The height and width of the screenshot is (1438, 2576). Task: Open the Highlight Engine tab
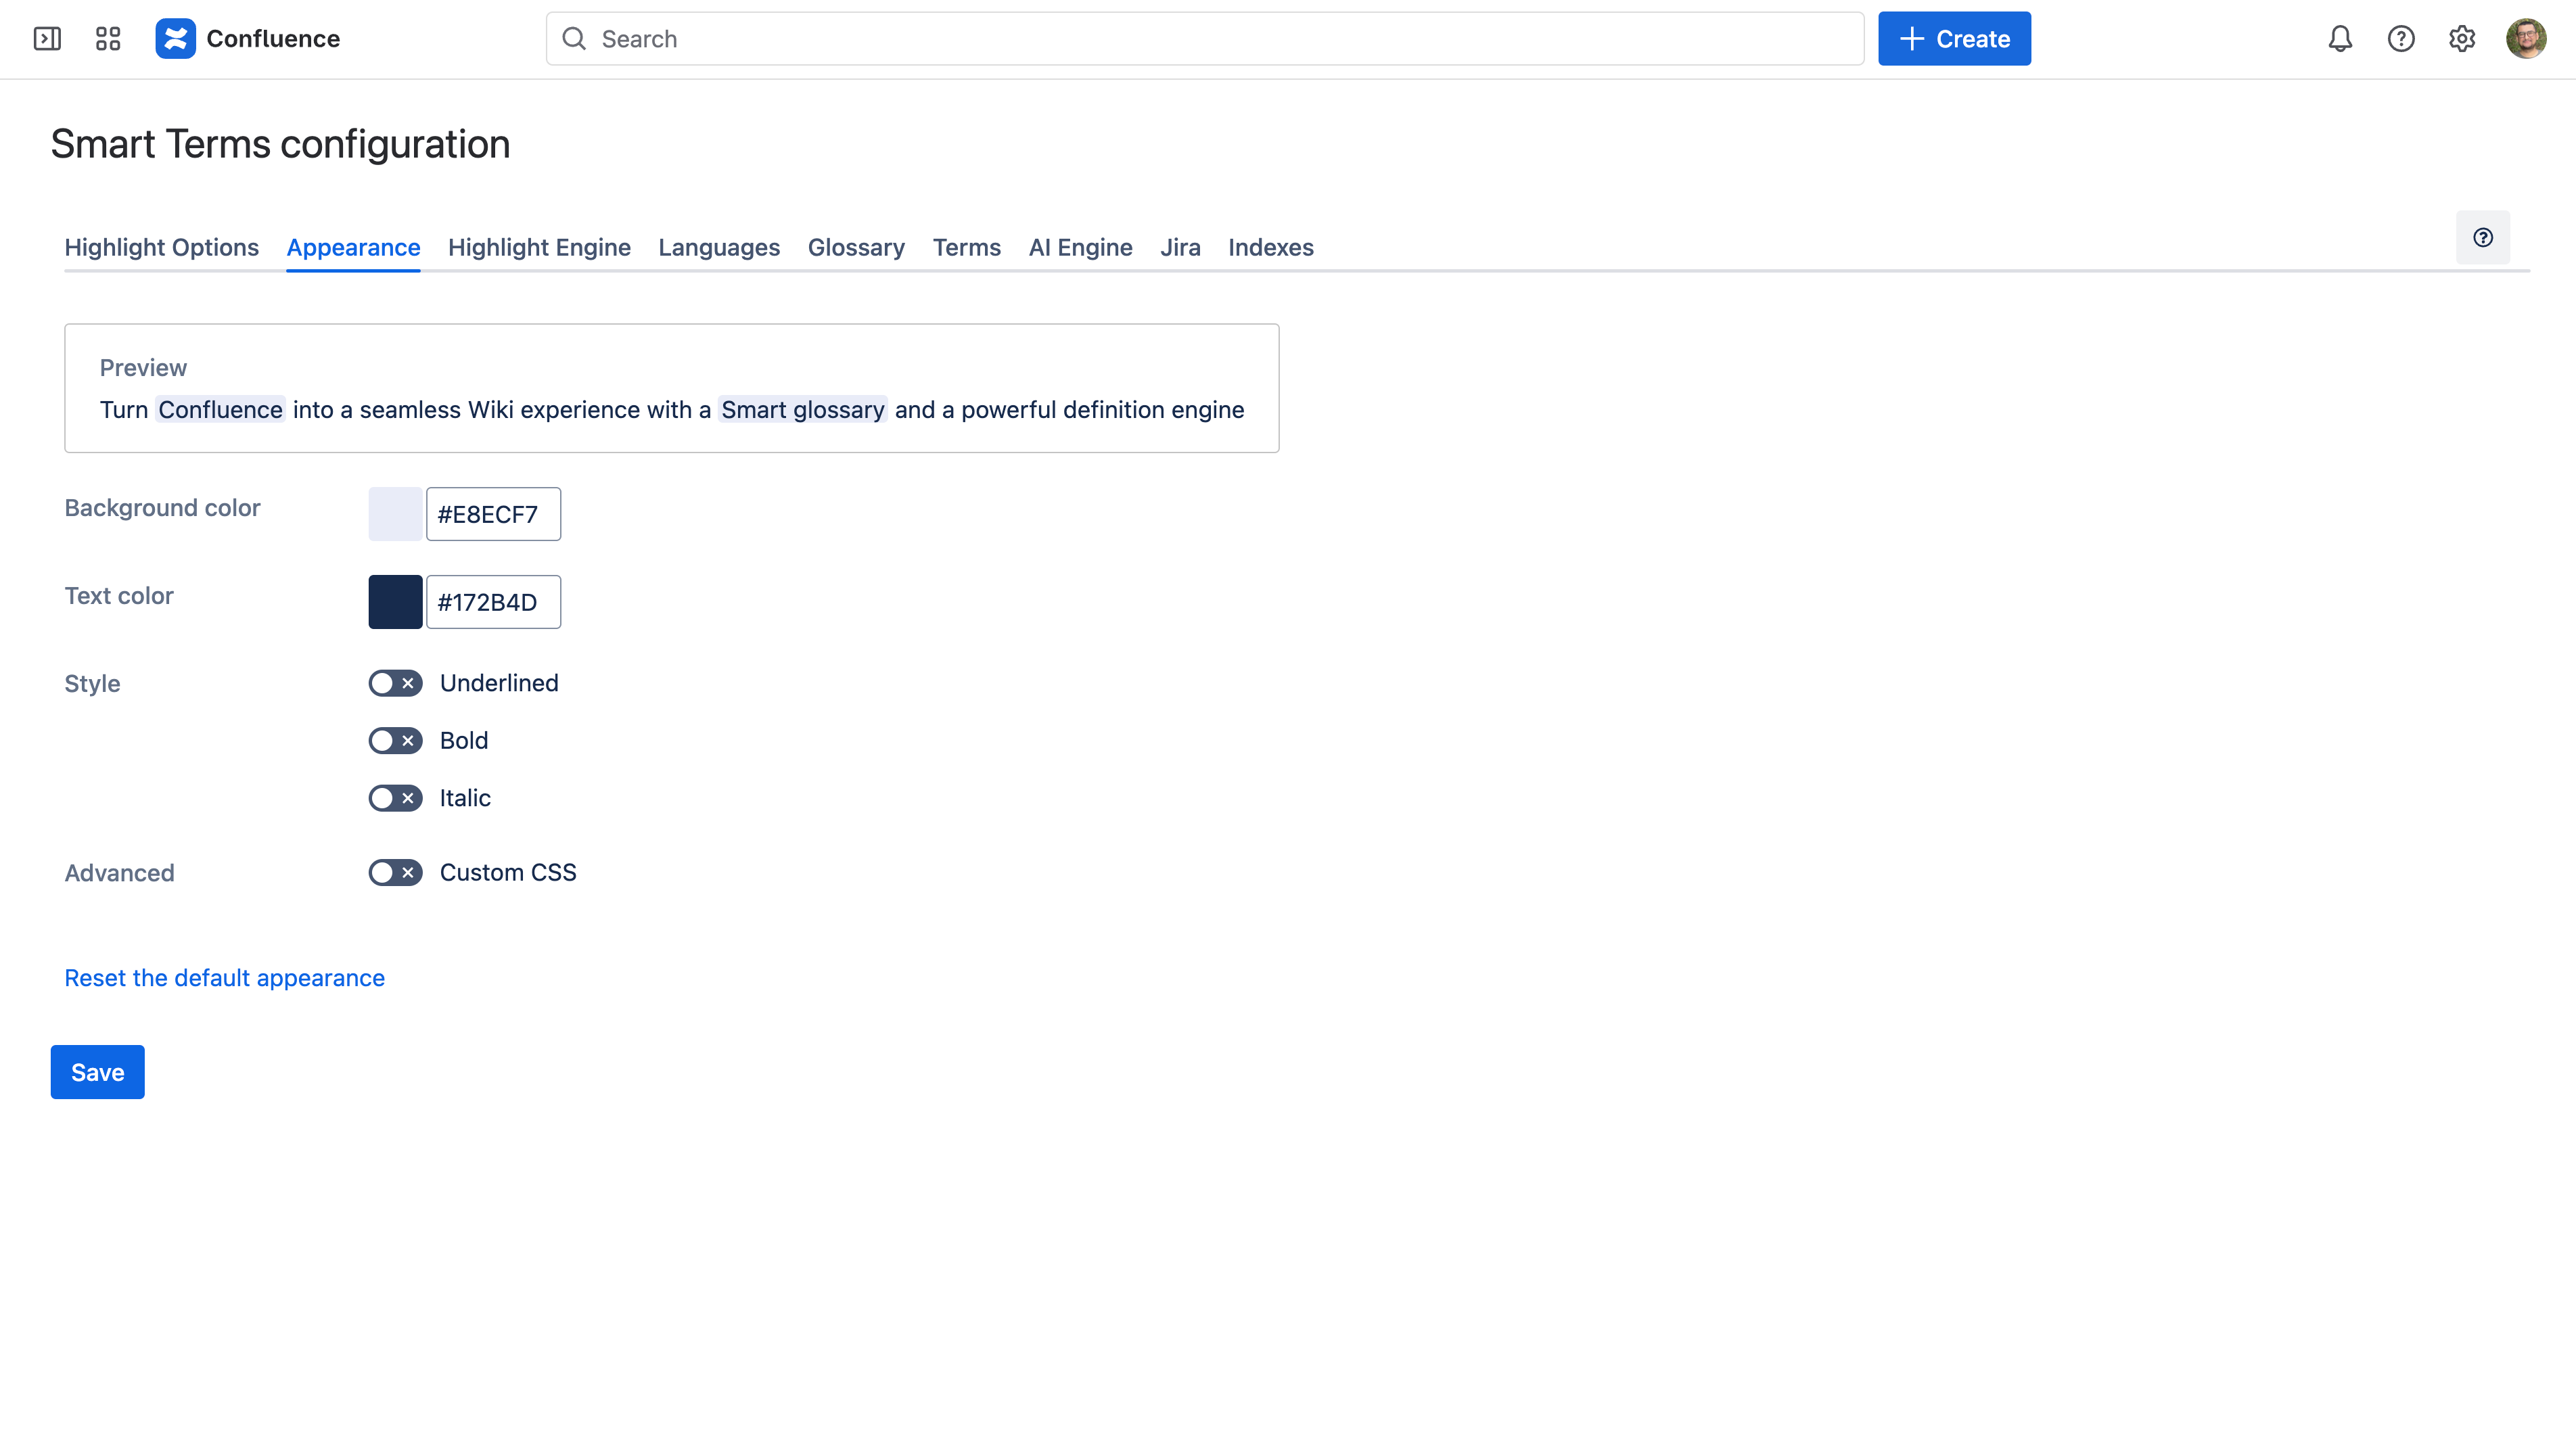[x=539, y=247]
